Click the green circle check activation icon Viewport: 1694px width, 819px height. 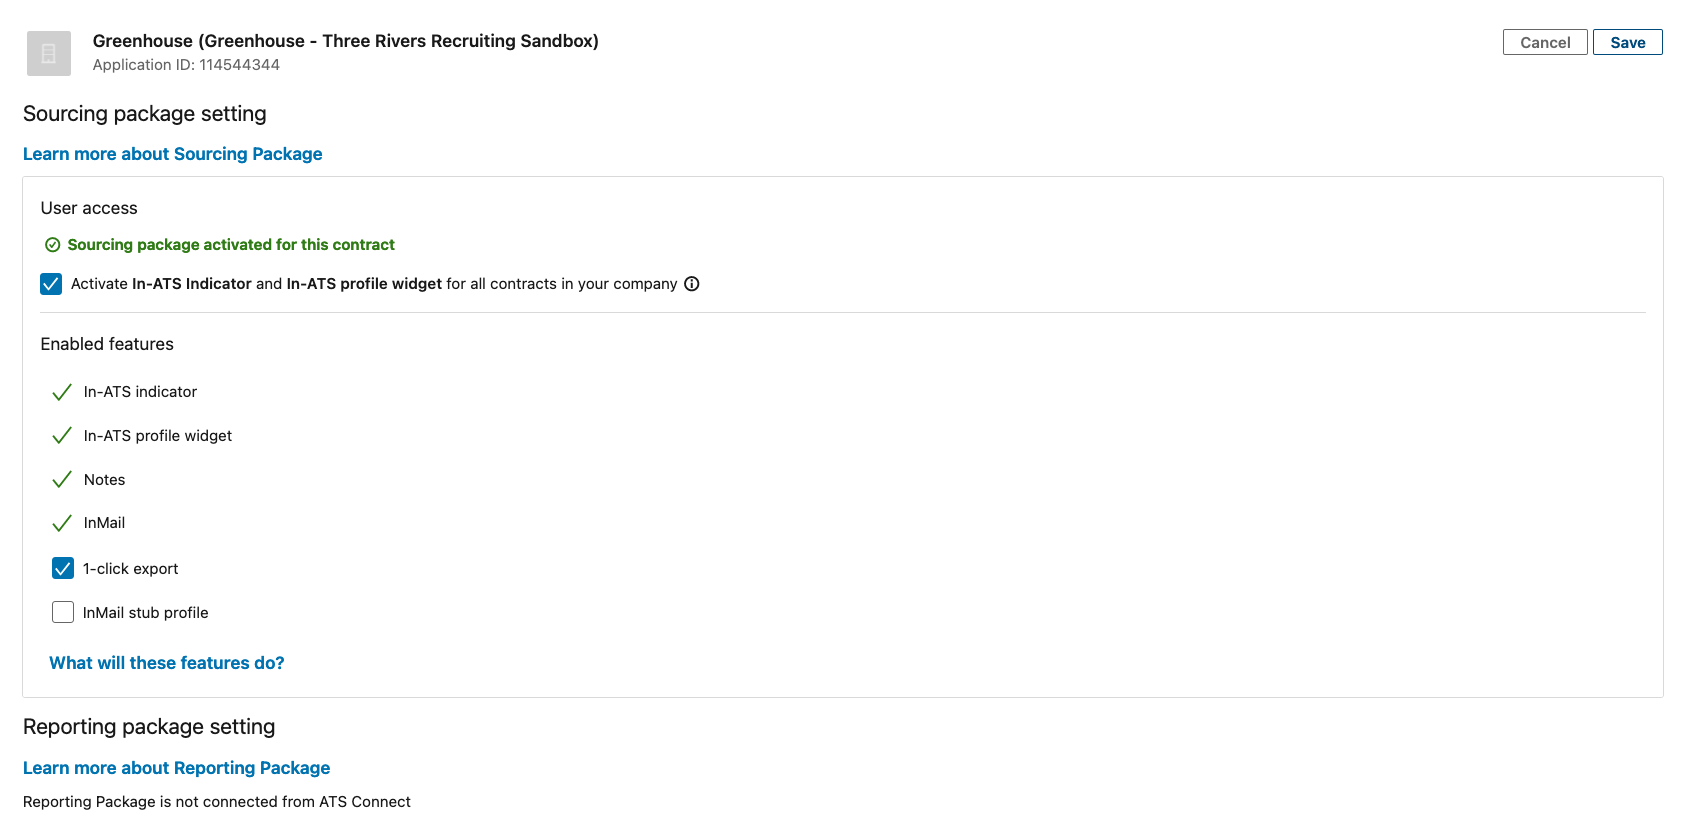53,245
